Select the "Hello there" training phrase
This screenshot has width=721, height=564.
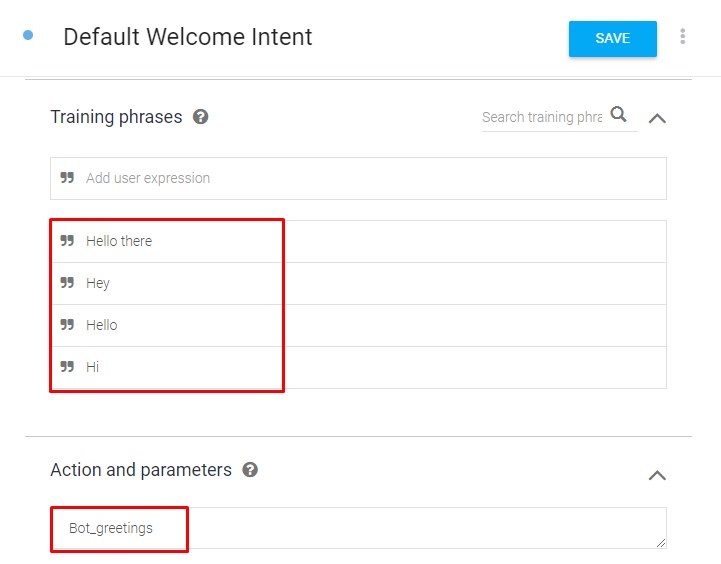point(119,241)
